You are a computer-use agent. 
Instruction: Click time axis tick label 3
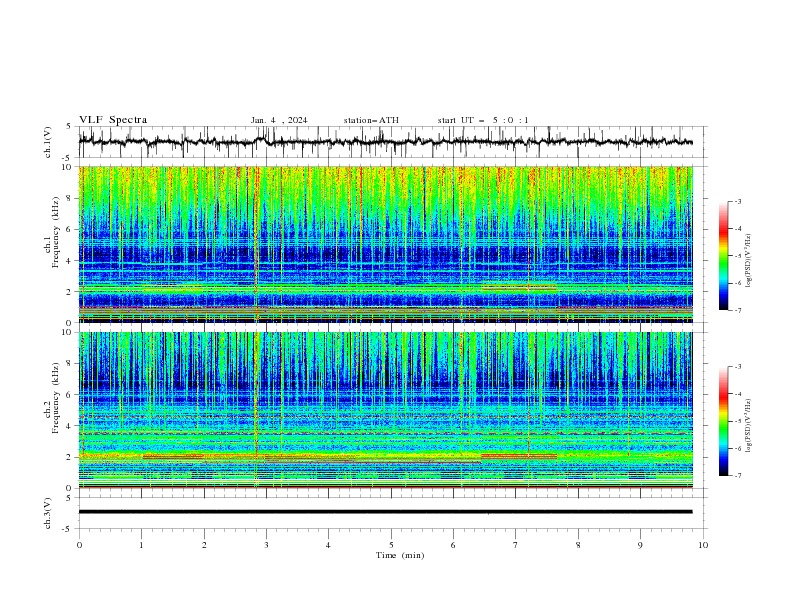(x=266, y=545)
